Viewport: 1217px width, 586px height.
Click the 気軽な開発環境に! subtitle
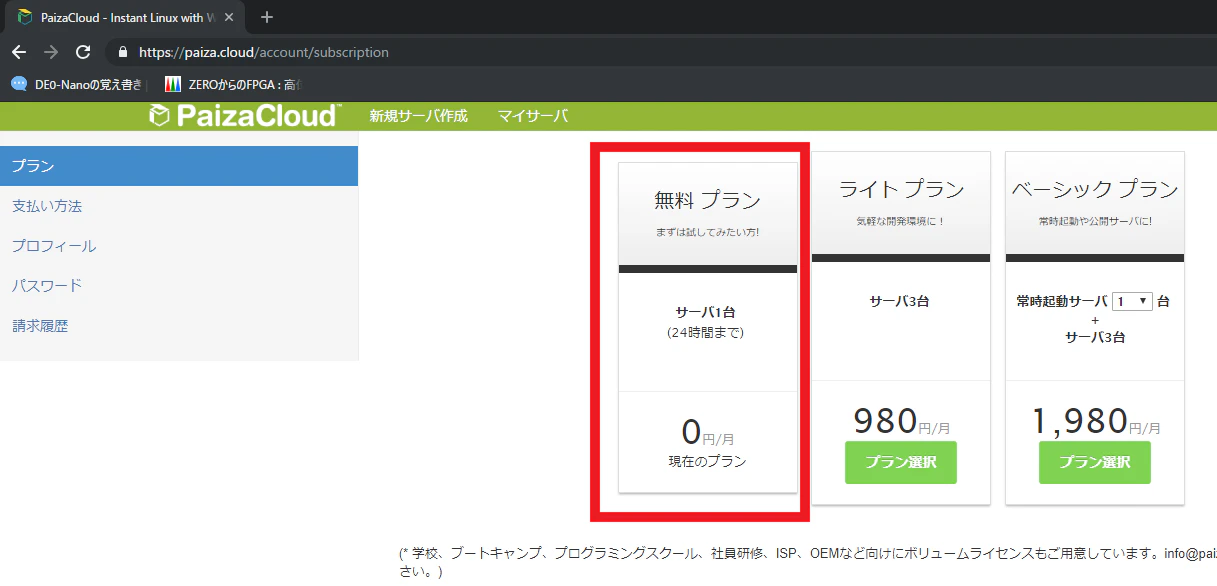pos(901,220)
